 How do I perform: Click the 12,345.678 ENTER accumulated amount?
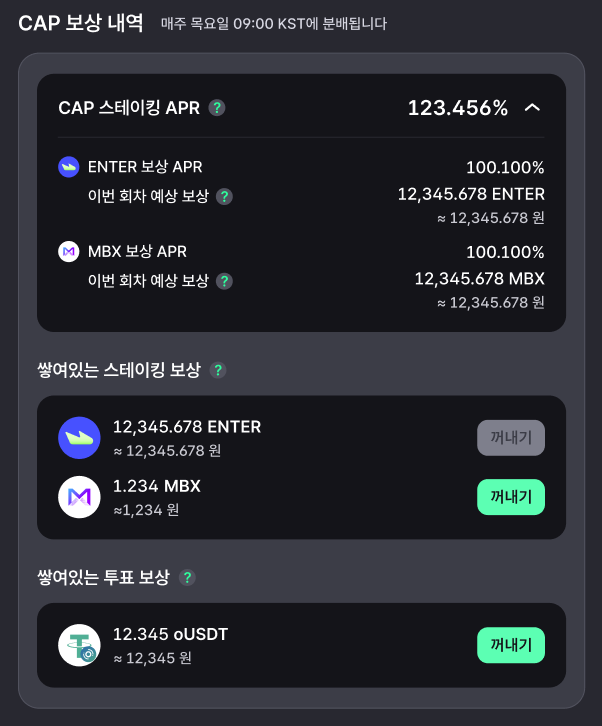pyautogui.click(x=187, y=427)
